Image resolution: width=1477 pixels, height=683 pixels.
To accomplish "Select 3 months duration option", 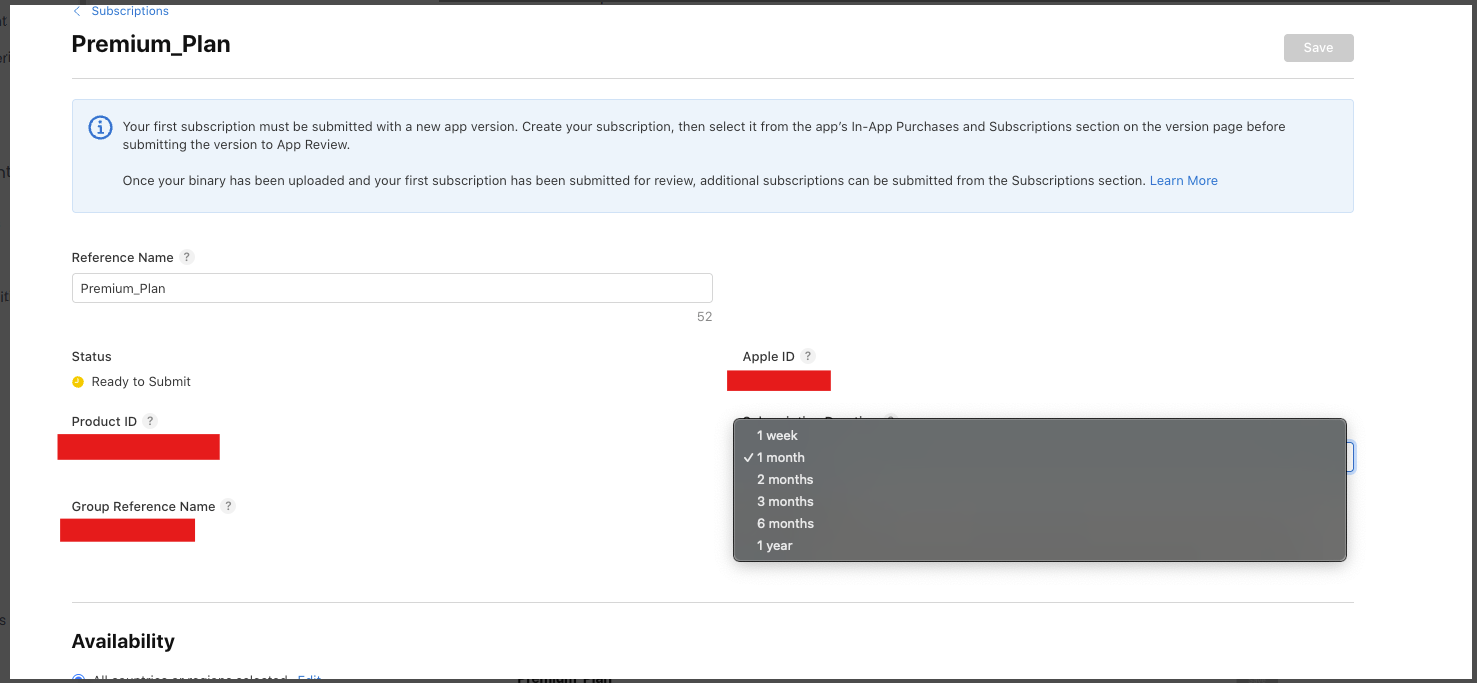I will click(x=1040, y=501).
